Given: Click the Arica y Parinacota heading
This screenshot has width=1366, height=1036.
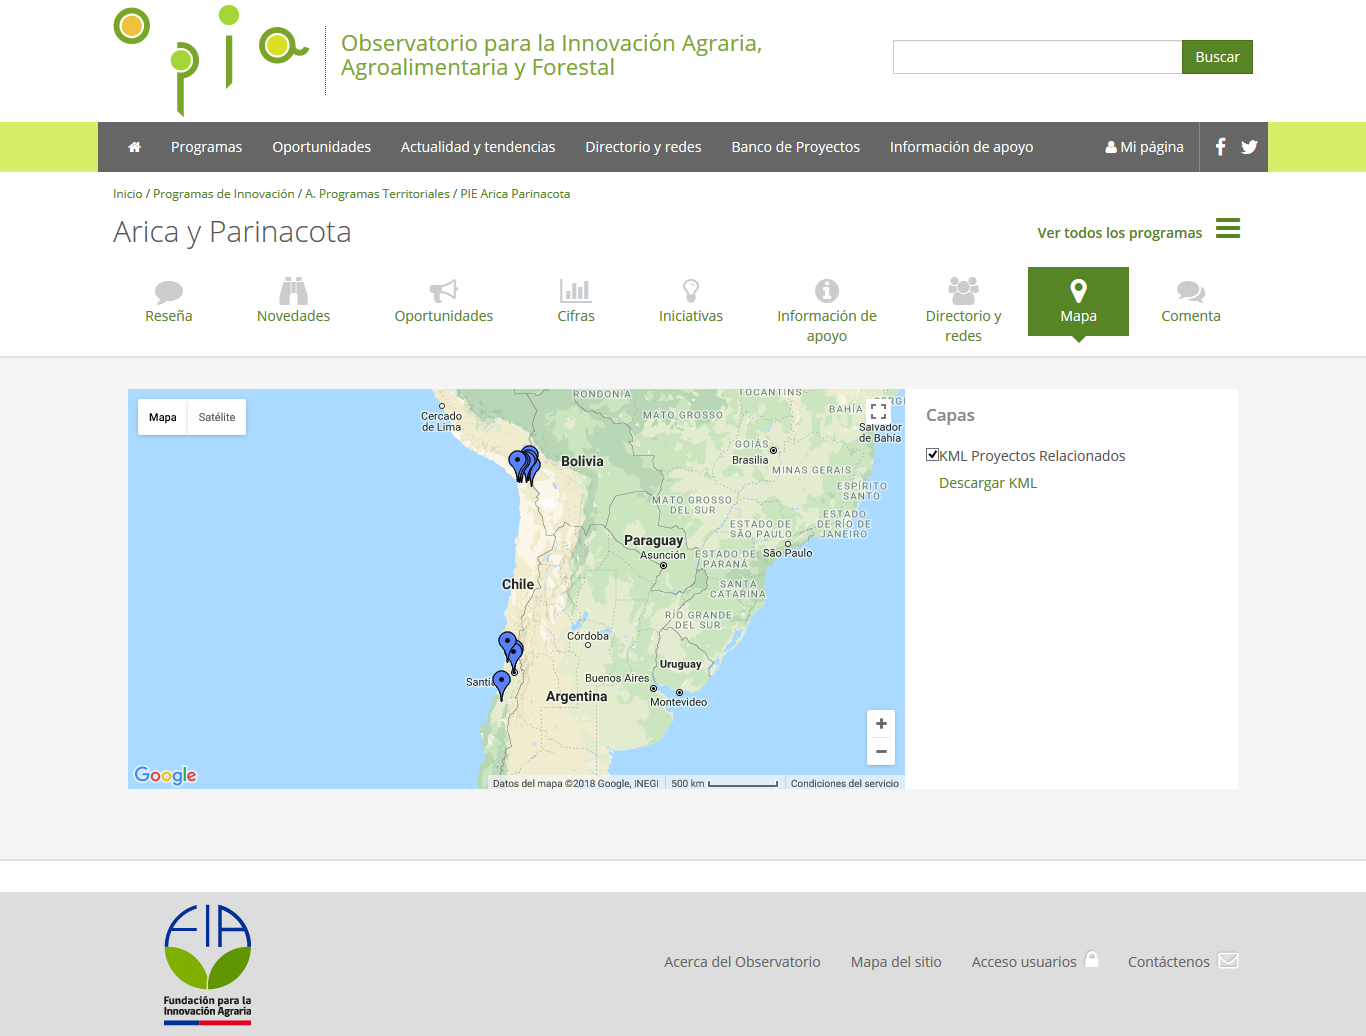Looking at the screenshot, I should 232,232.
